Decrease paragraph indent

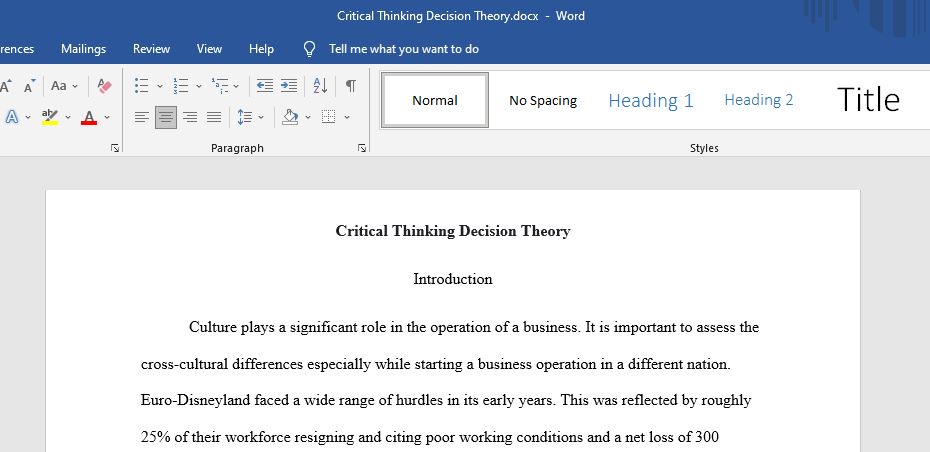pyautogui.click(x=265, y=86)
